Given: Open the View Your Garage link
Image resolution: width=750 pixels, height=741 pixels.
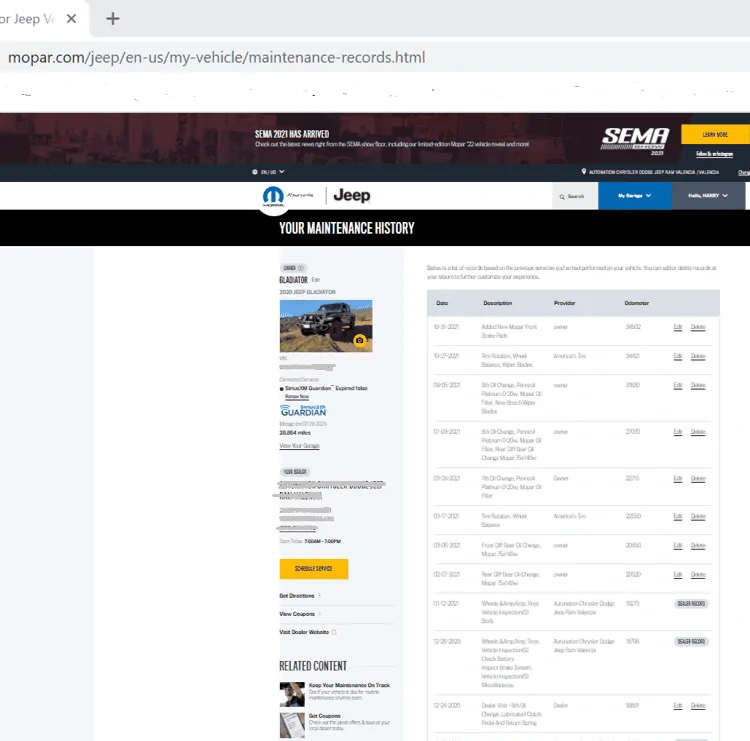Looking at the screenshot, I should pos(299,445).
